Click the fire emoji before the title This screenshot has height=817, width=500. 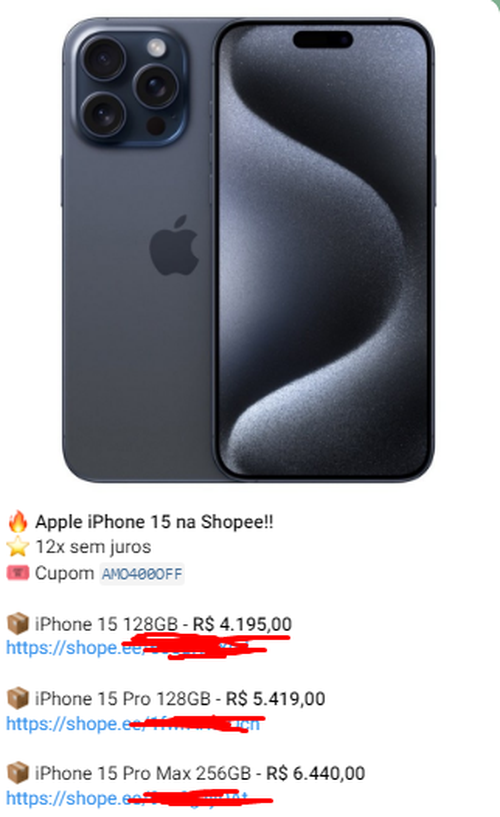(17, 522)
